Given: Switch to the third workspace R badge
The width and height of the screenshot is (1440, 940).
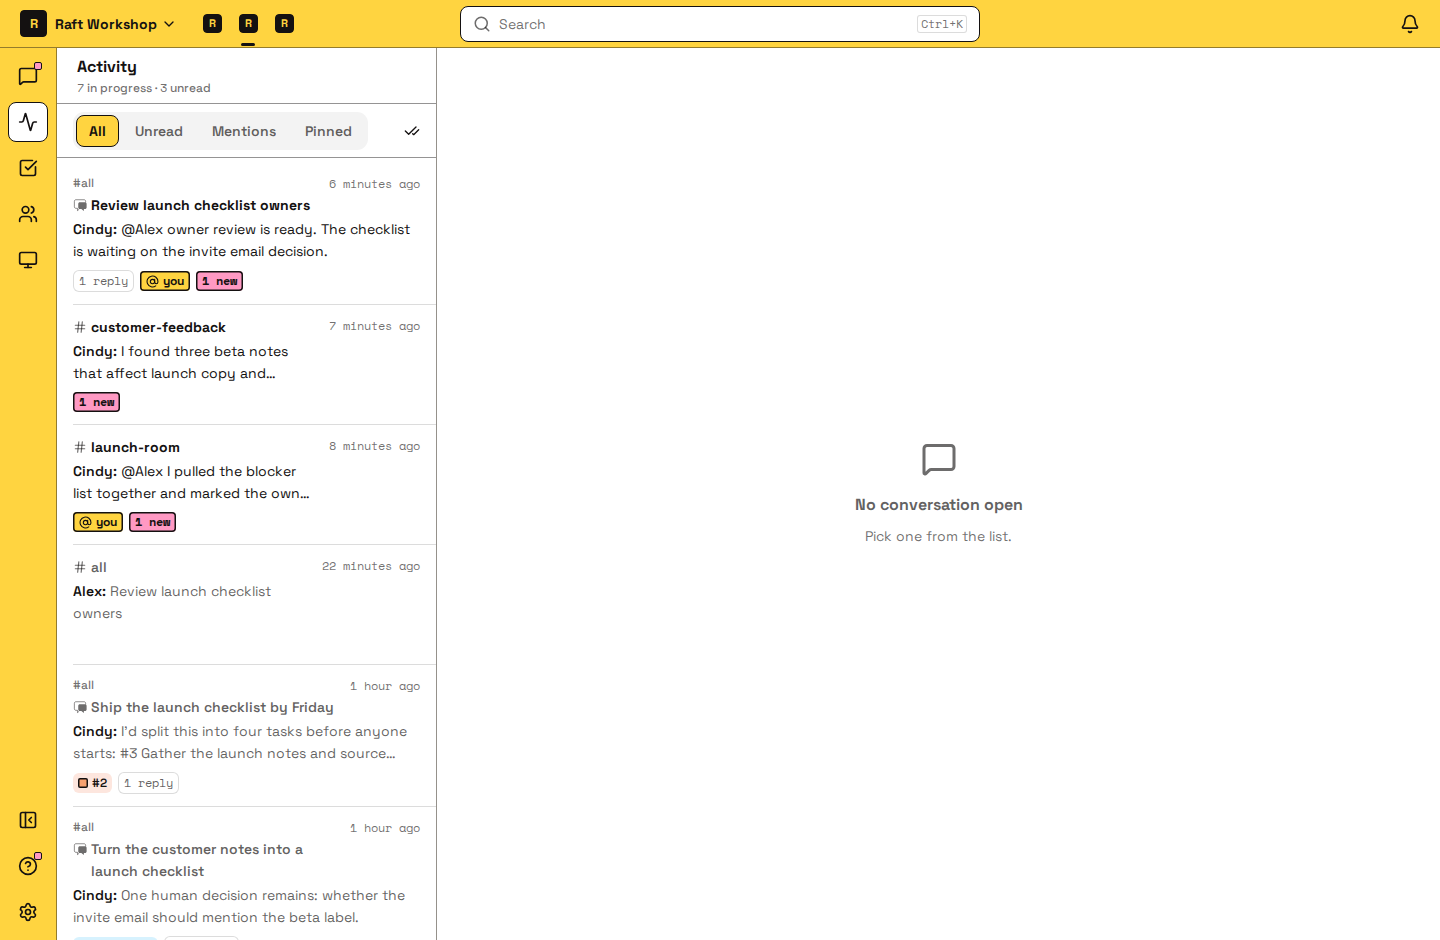Looking at the screenshot, I should (x=284, y=23).
